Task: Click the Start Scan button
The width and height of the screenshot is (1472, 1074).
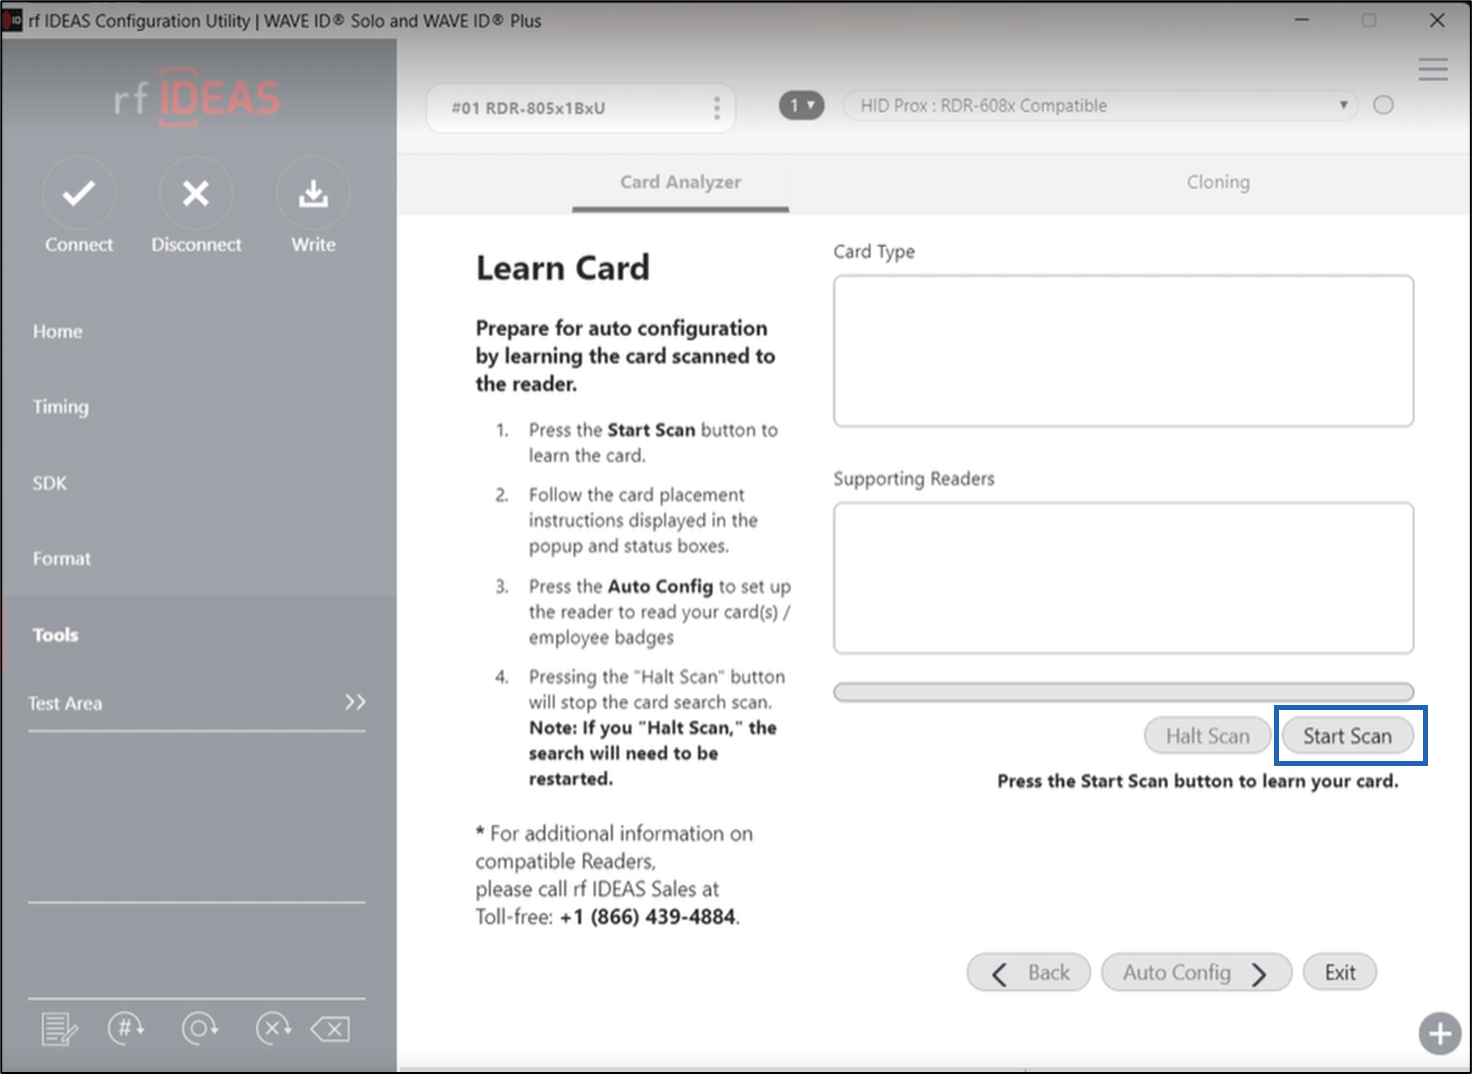Action: pos(1347,736)
